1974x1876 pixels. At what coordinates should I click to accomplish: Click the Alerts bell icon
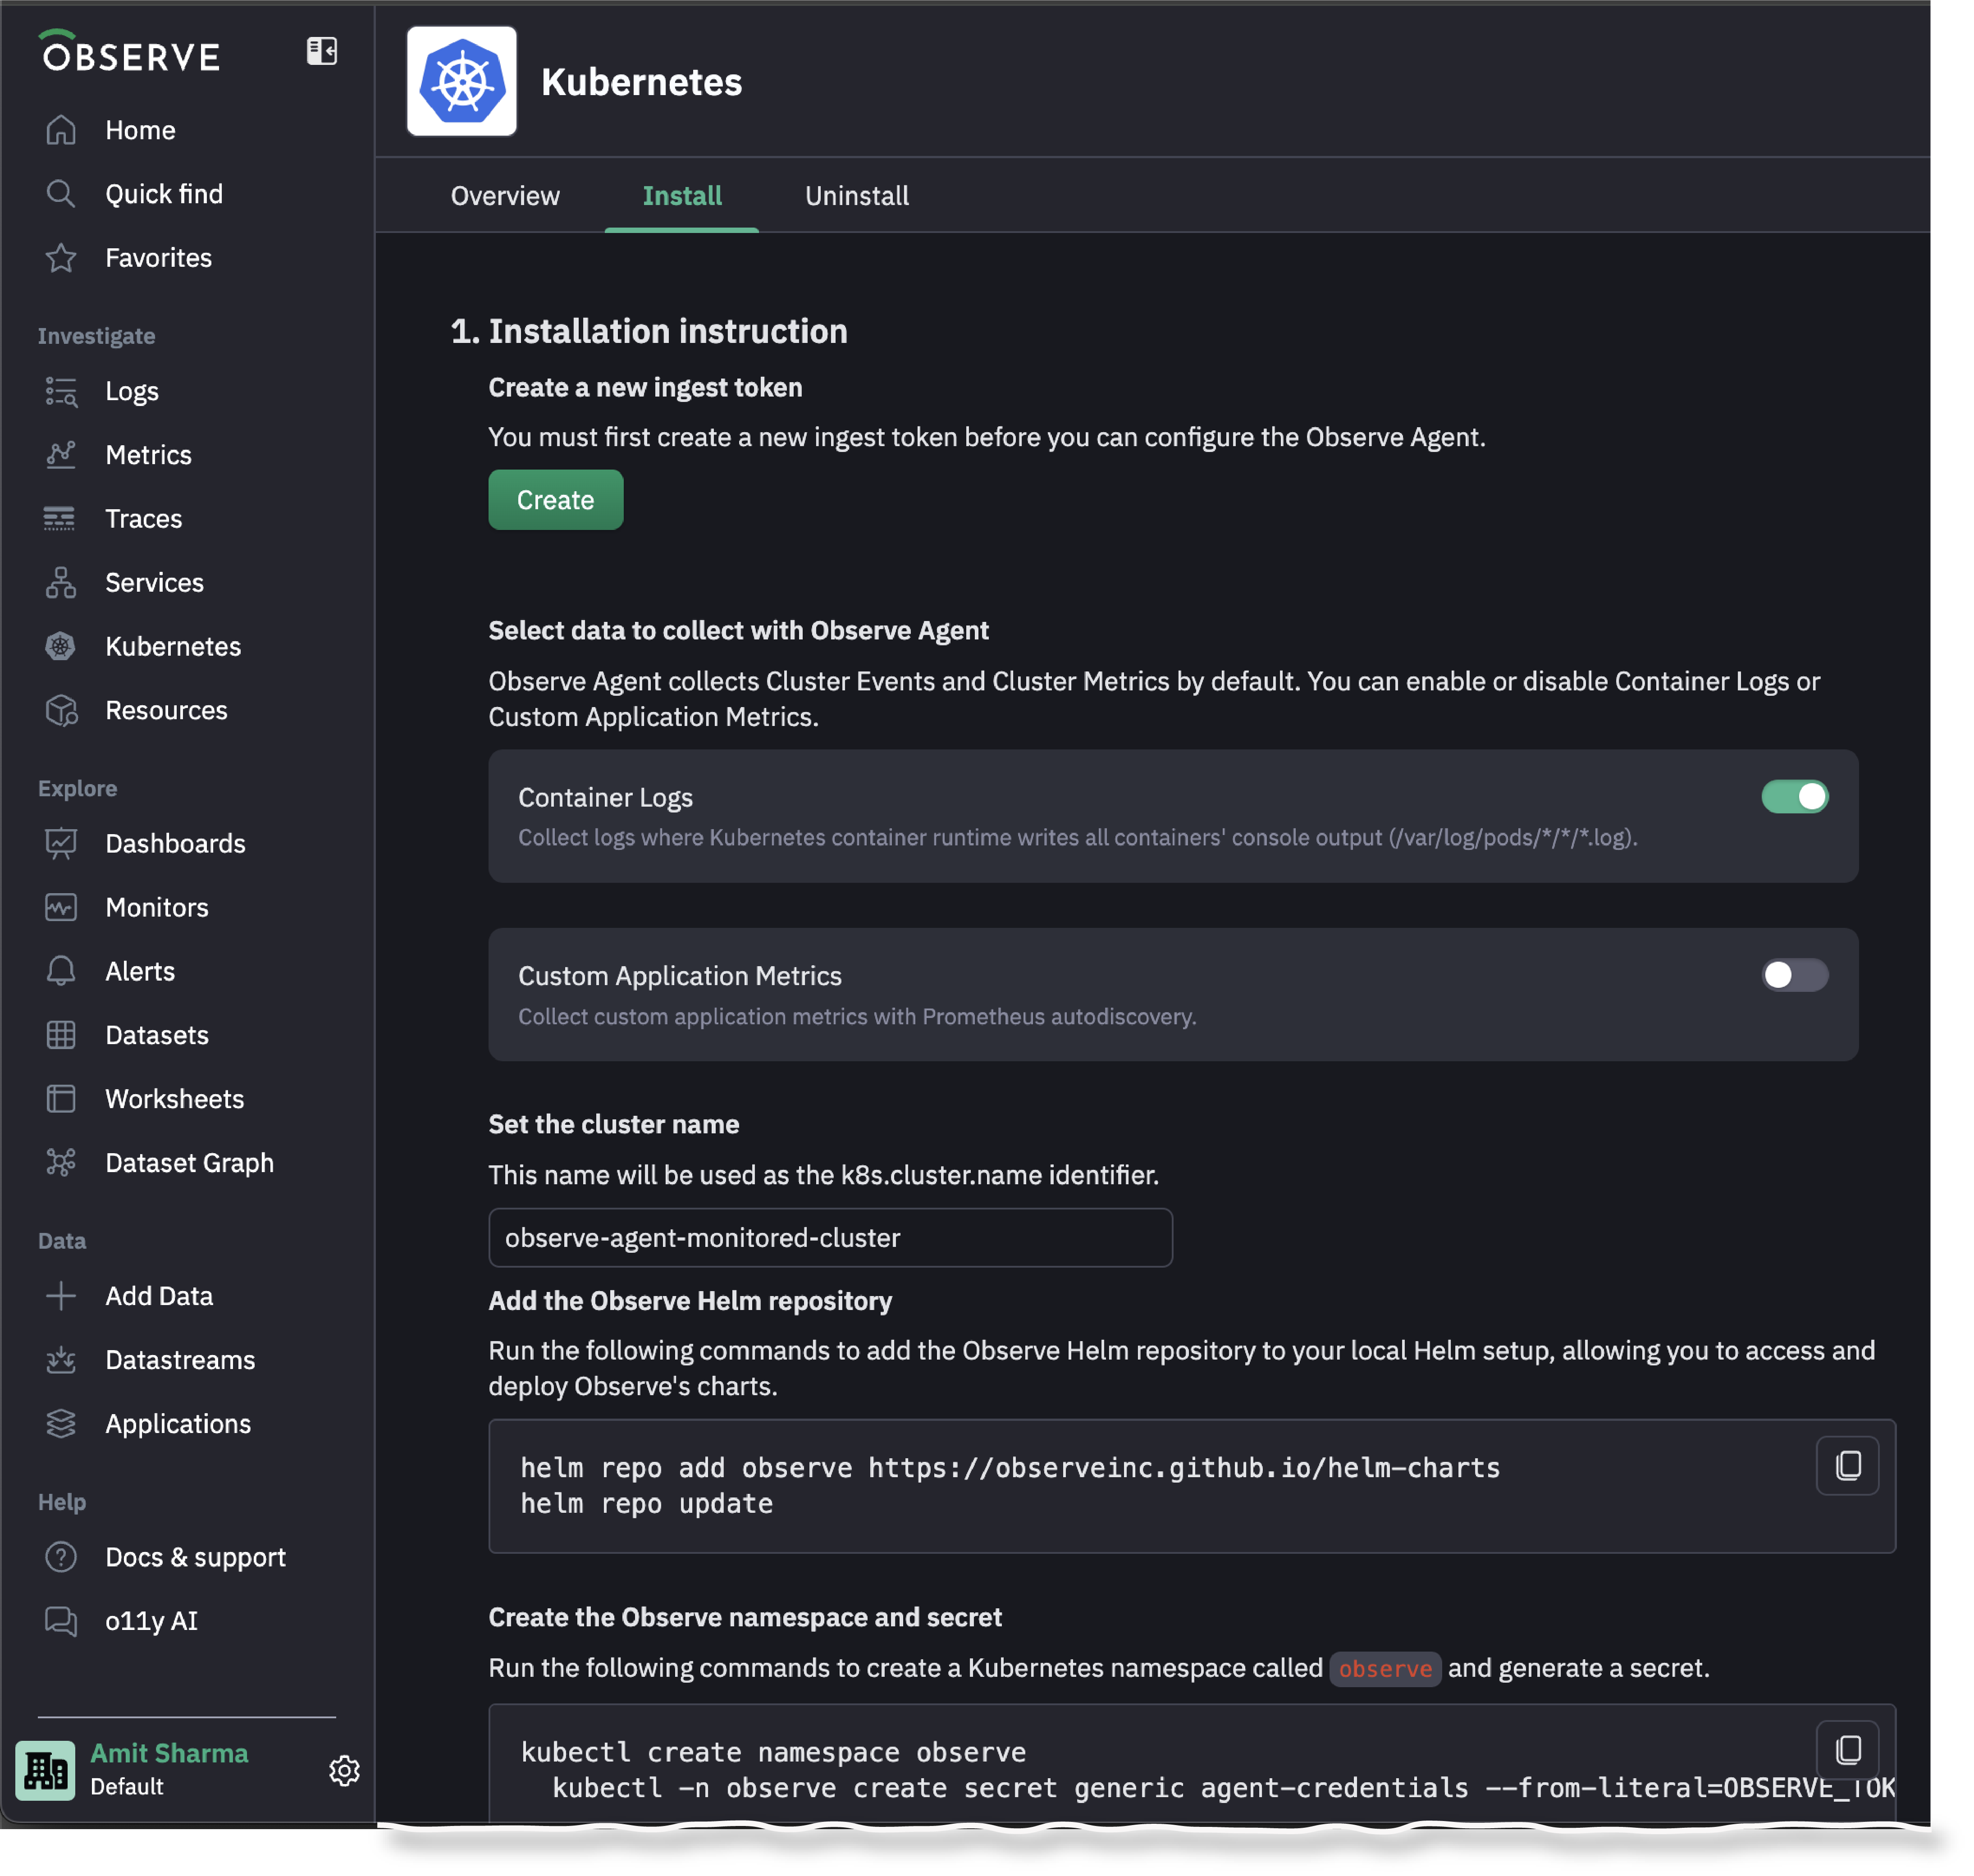61,972
